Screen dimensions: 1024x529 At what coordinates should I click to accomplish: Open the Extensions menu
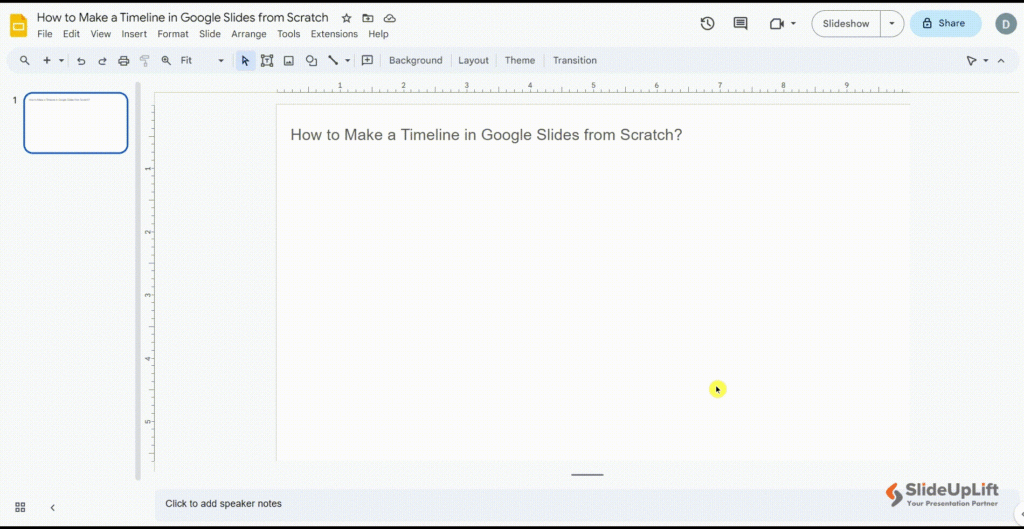[x=334, y=34]
